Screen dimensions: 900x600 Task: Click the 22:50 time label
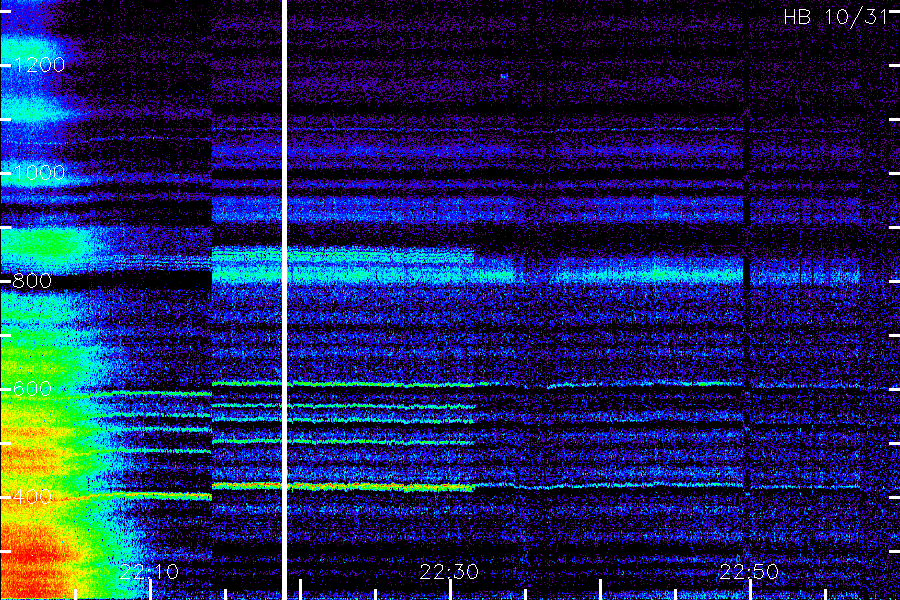click(750, 572)
